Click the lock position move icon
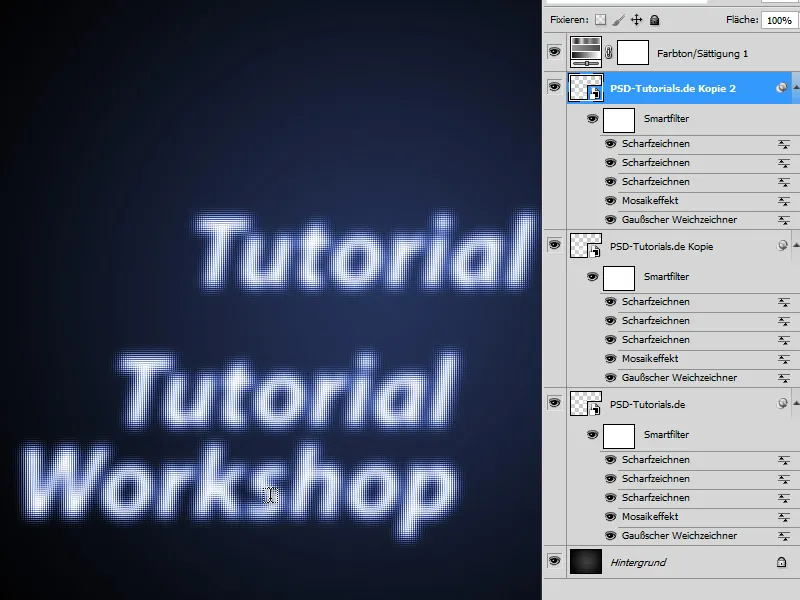This screenshot has width=800, height=600. [x=636, y=20]
